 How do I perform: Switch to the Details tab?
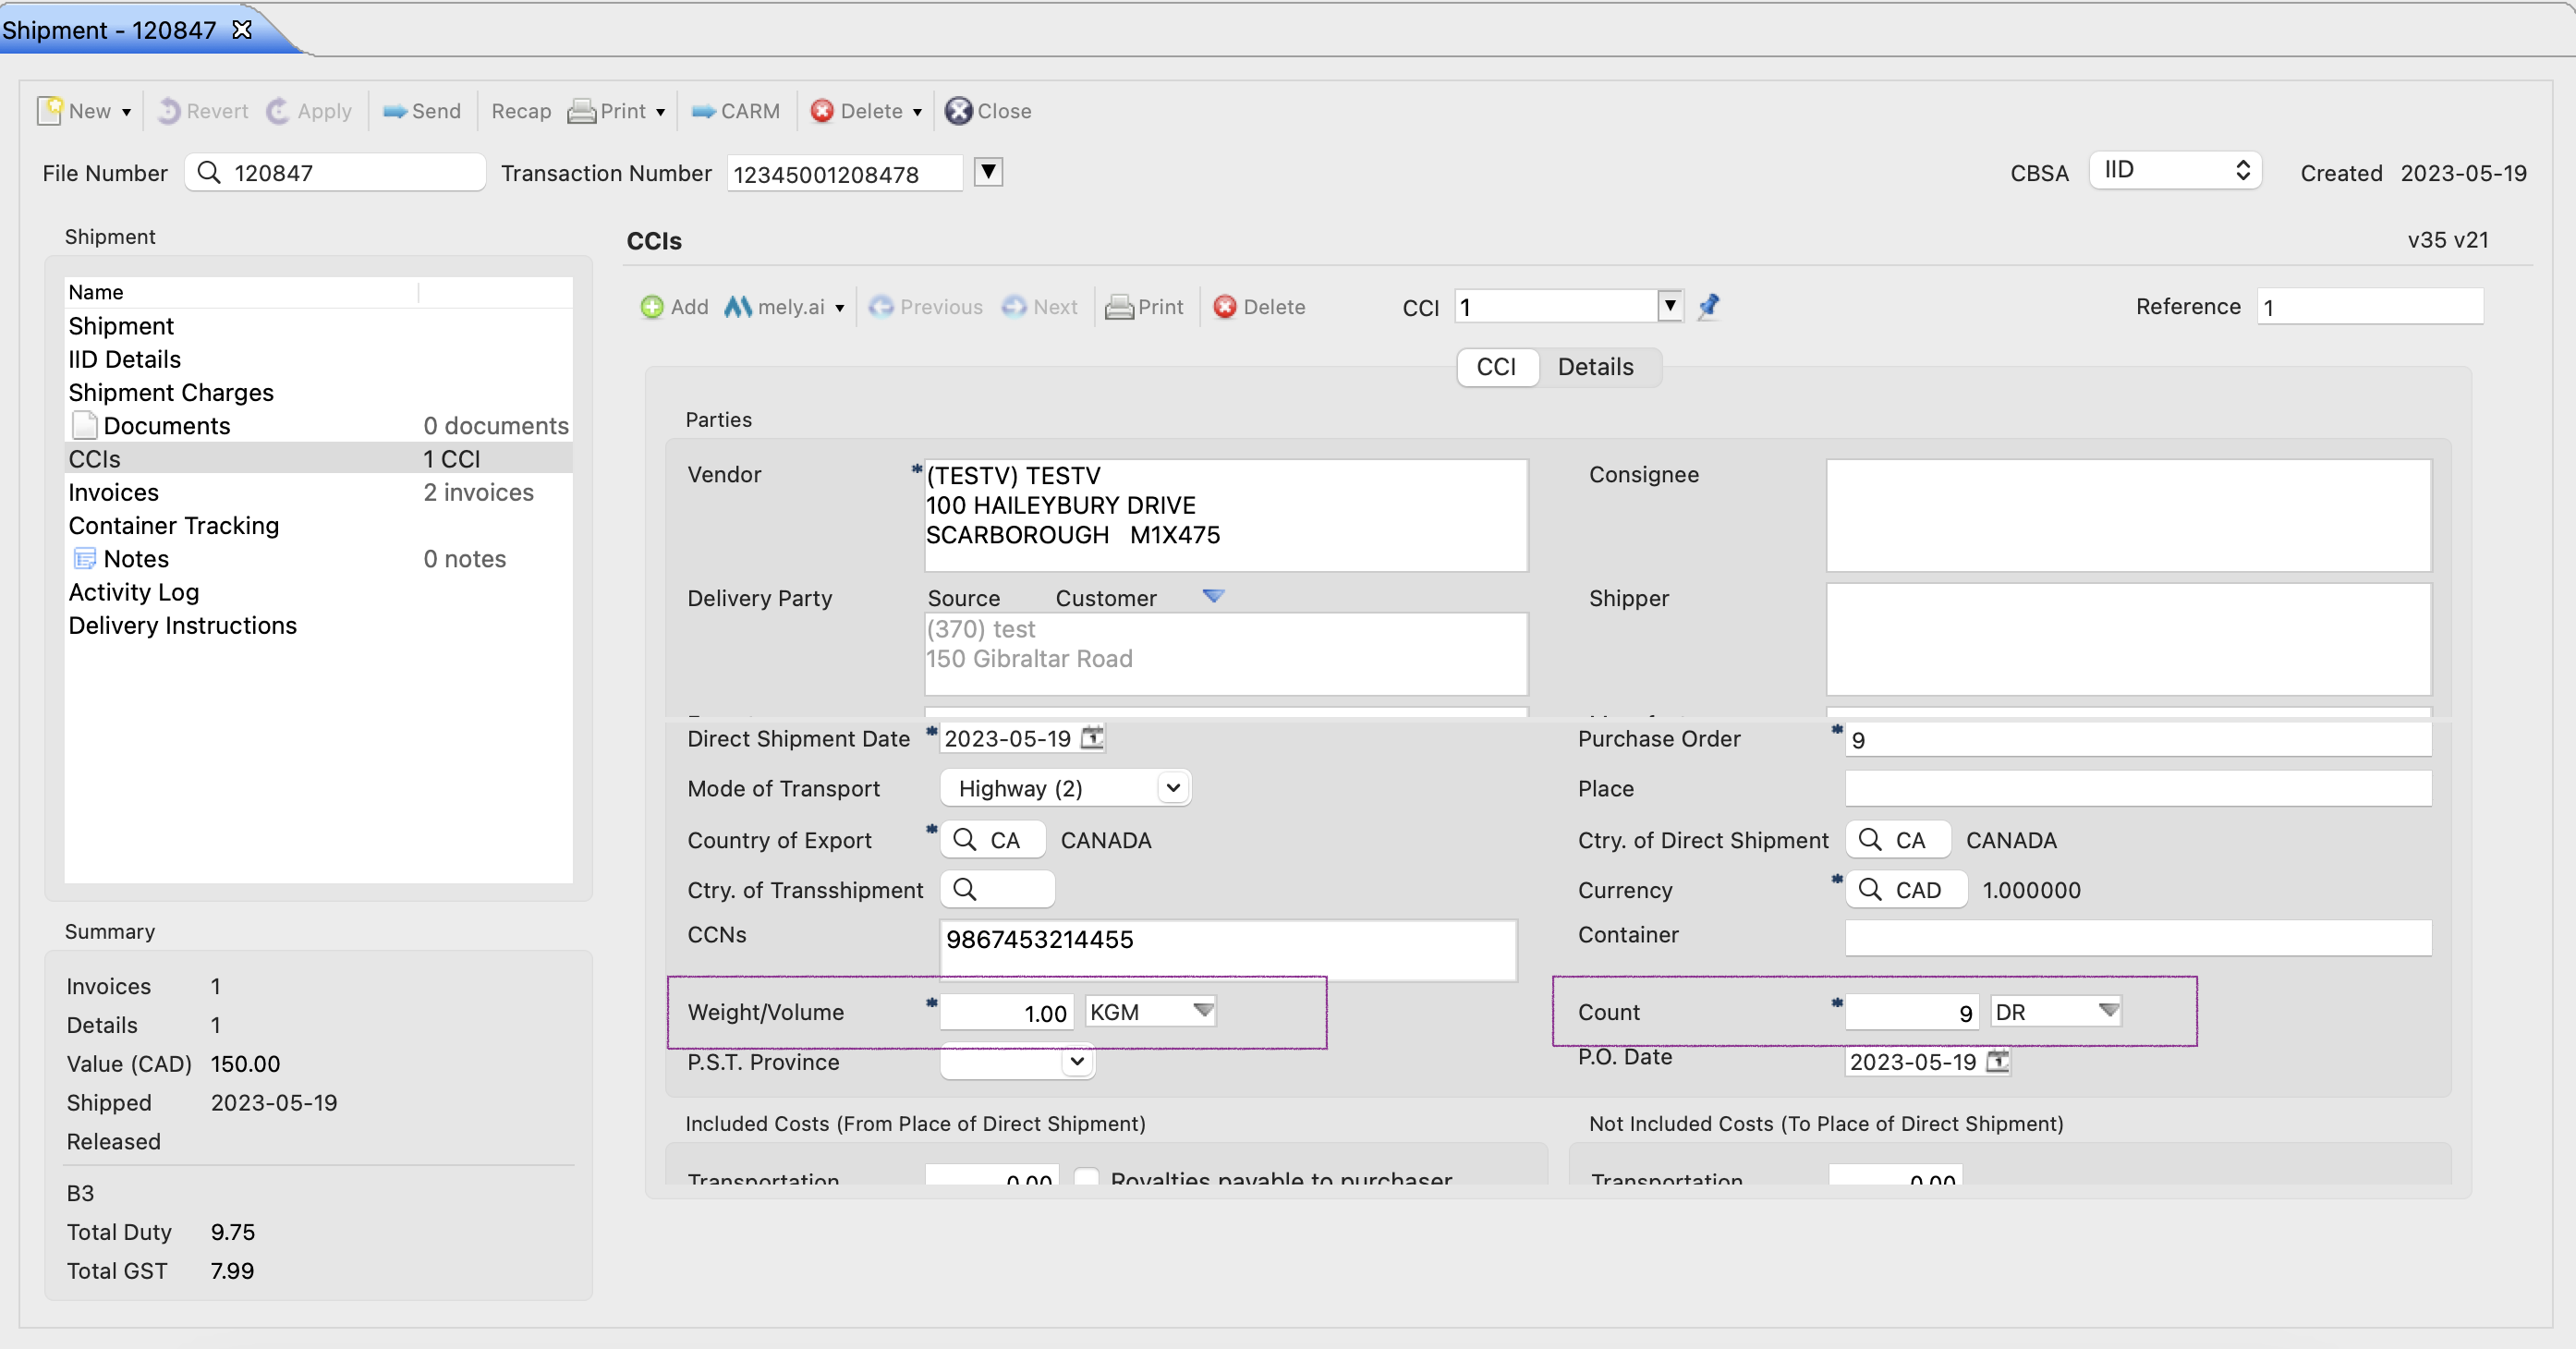coord(1595,367)
